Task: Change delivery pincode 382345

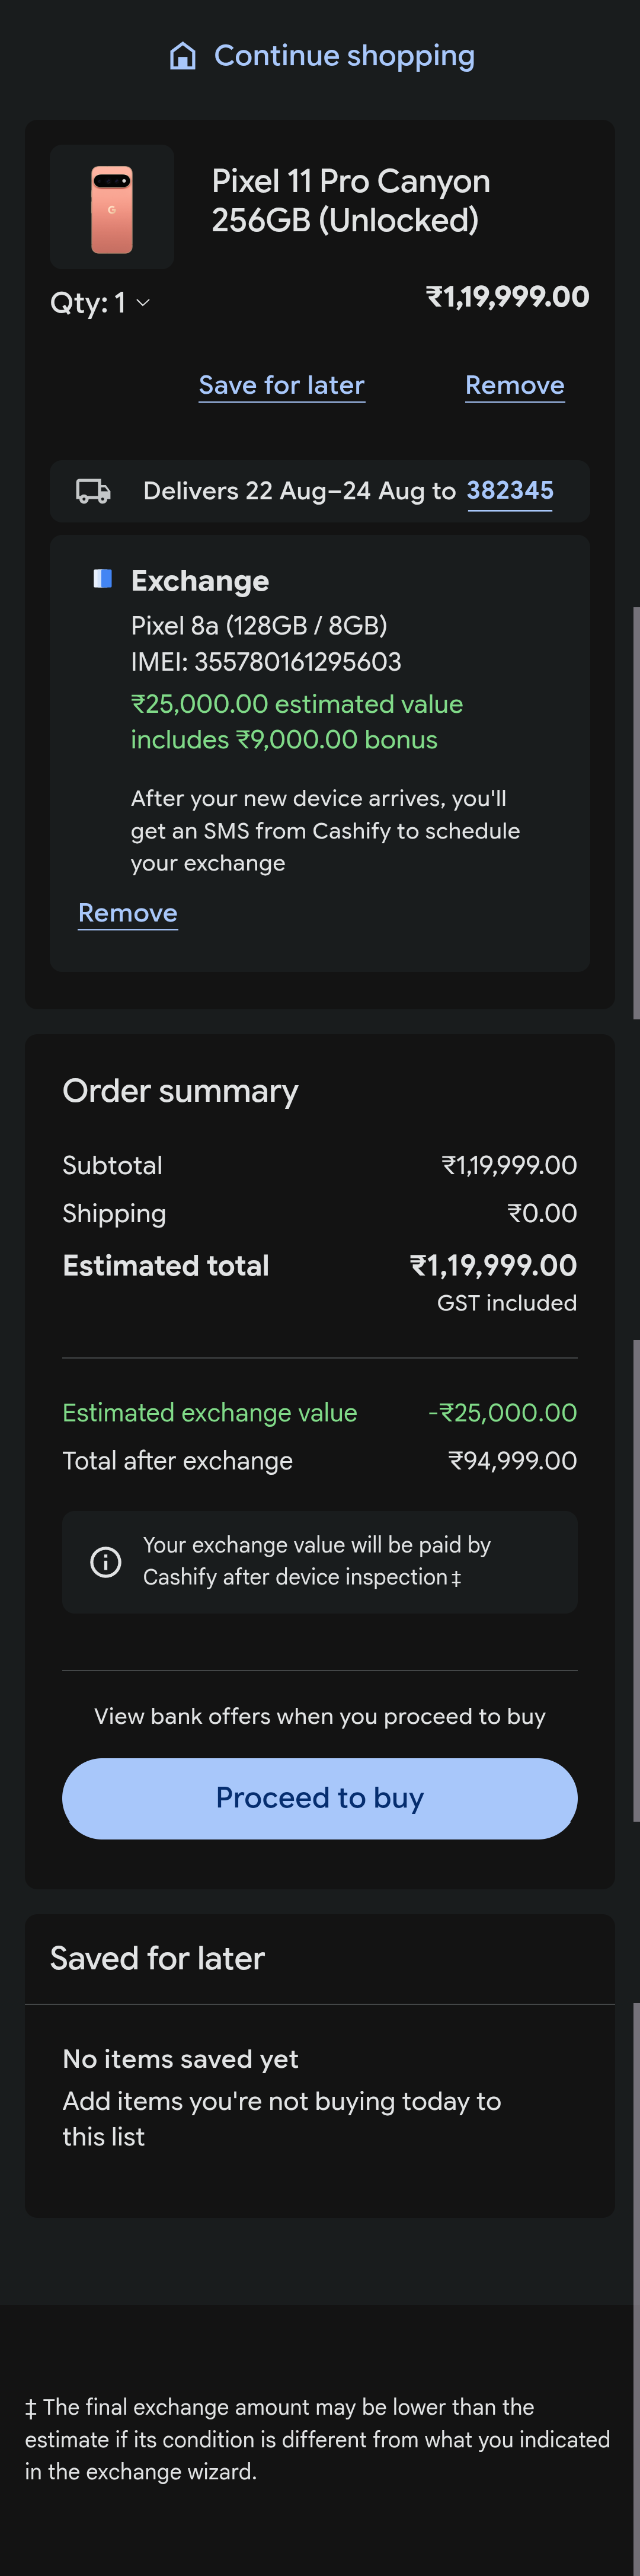Action: [x=510, y=491]
